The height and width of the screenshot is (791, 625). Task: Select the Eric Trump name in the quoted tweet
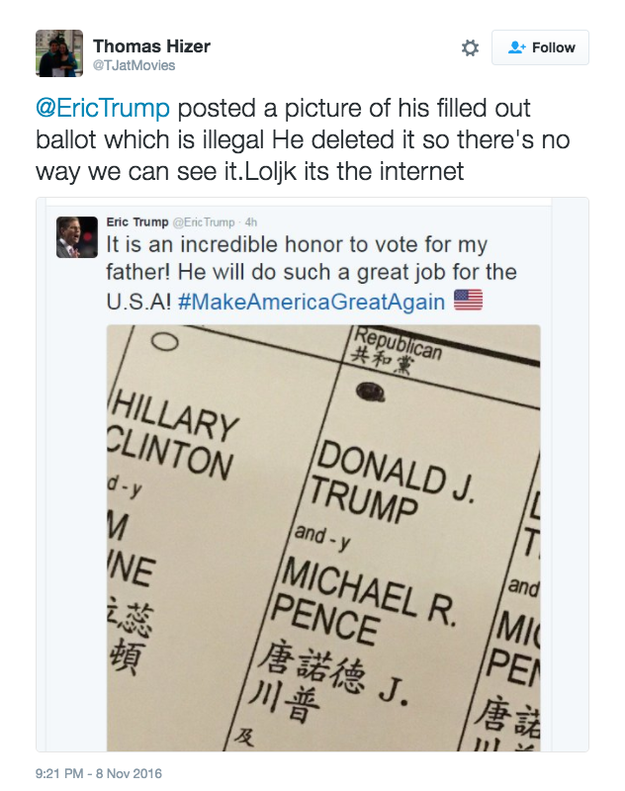click(137, 222)
